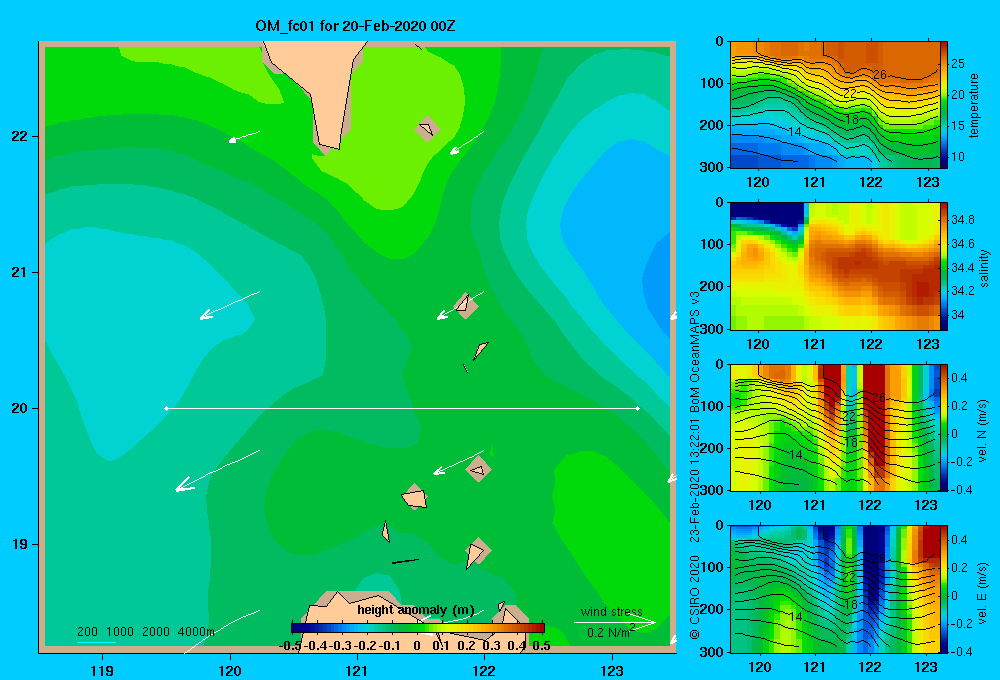The image size is (1000, 680).
Task: Click the 'height anomaly (m)' label
Action: point(416,610)
